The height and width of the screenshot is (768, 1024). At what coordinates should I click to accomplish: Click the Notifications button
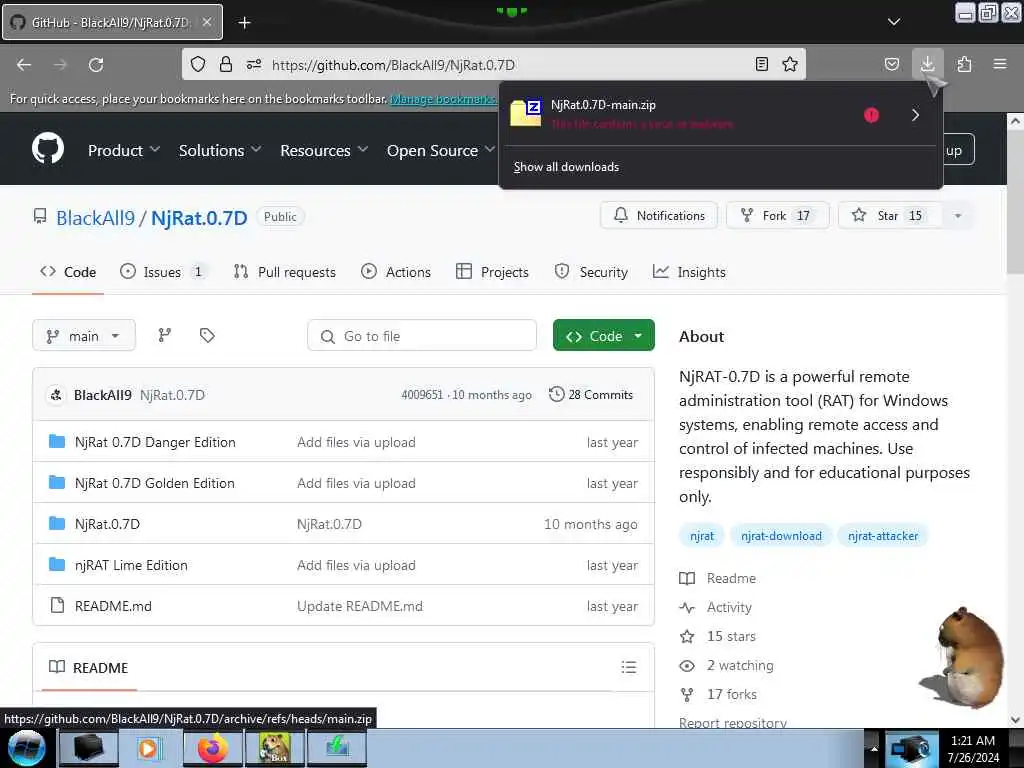coord(659,216)
